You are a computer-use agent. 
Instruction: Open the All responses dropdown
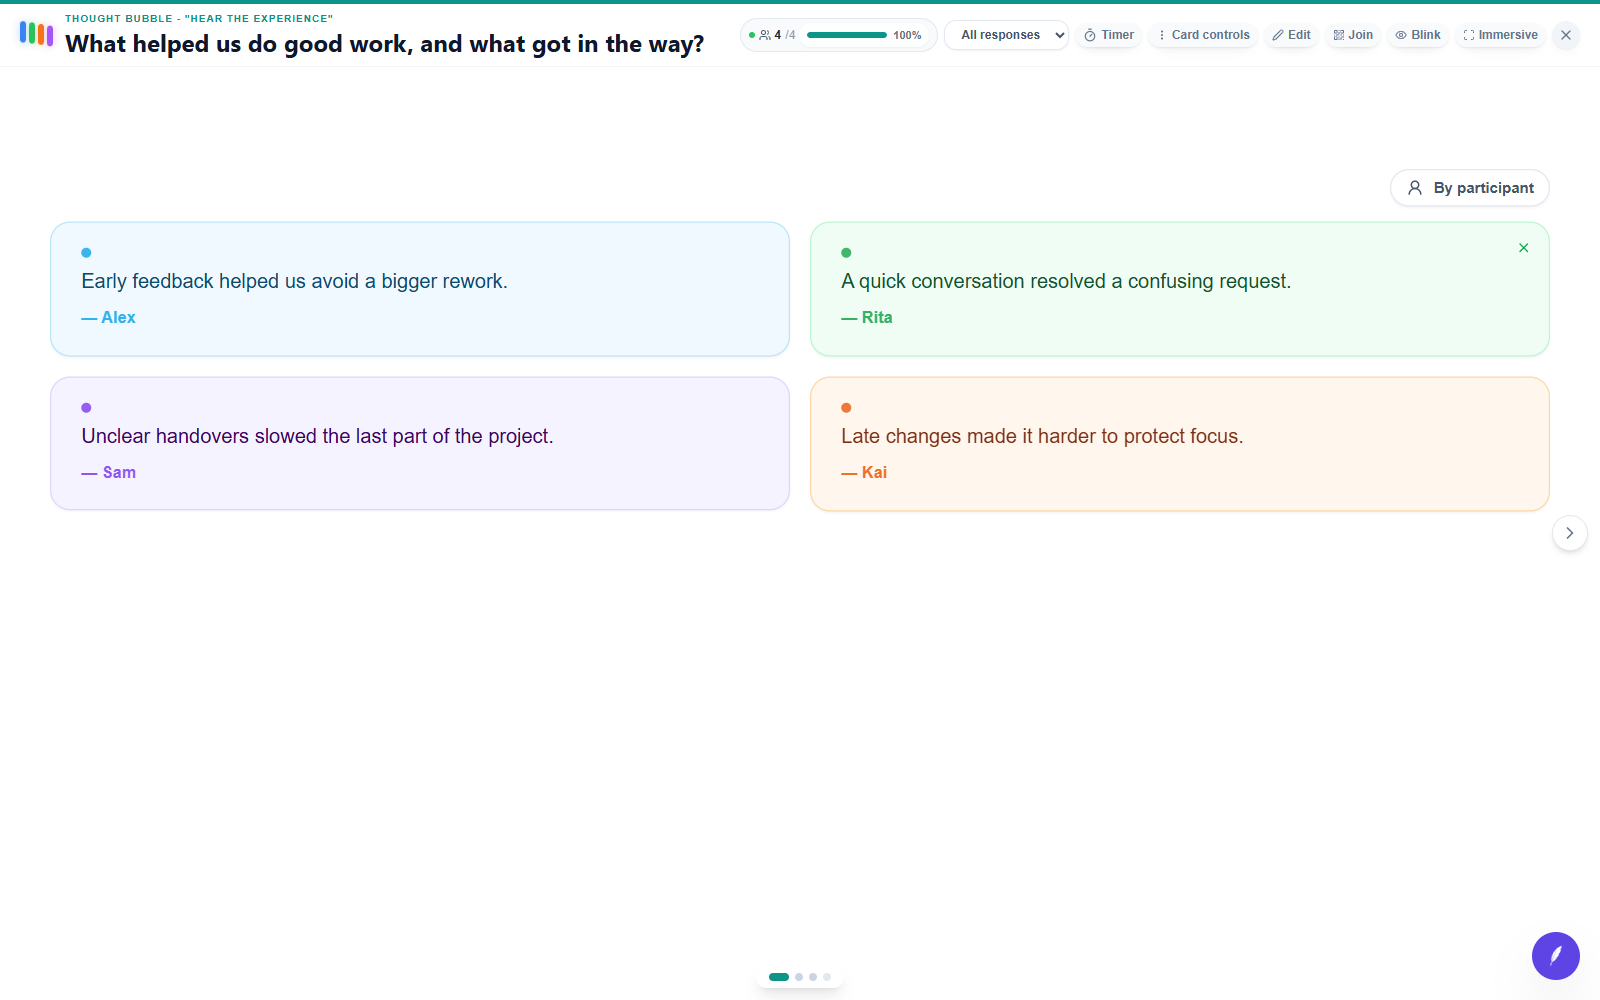(1006, 35)
